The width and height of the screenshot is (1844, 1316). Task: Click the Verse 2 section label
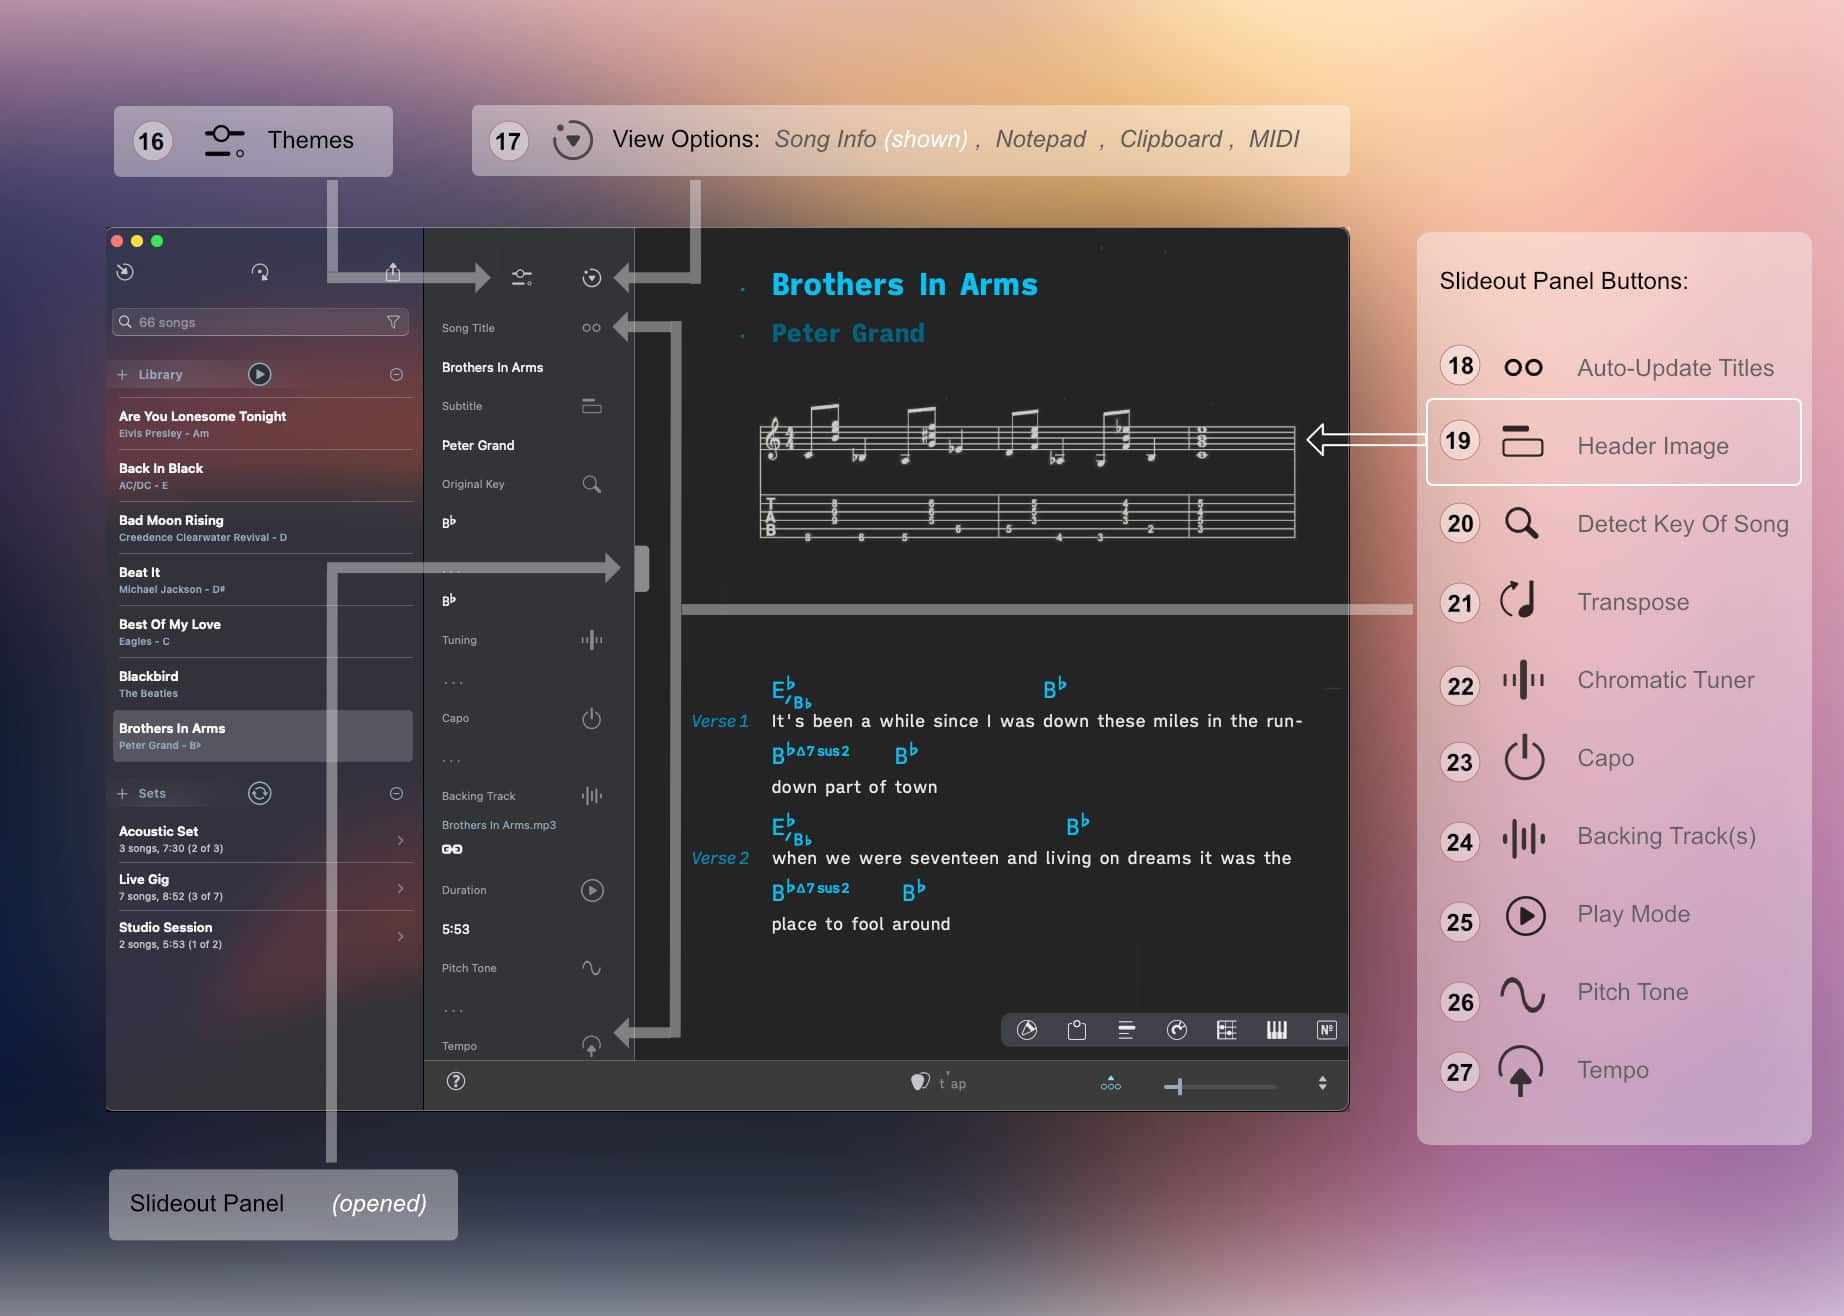pos(720,858)
